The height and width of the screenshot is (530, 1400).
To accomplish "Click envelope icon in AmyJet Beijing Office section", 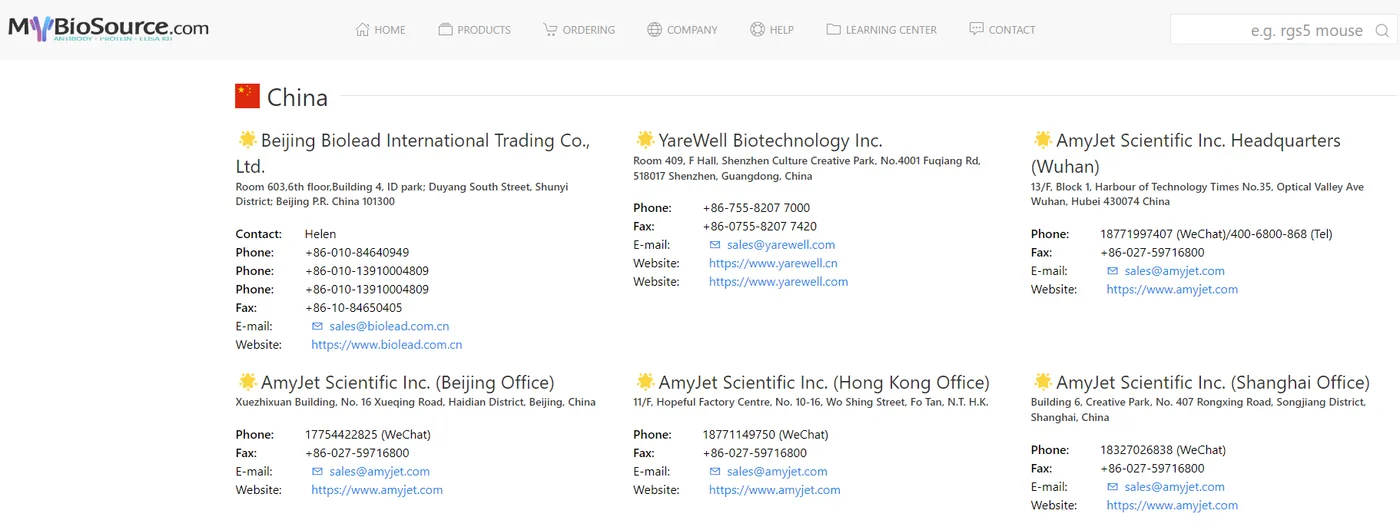I will [318, 472].
